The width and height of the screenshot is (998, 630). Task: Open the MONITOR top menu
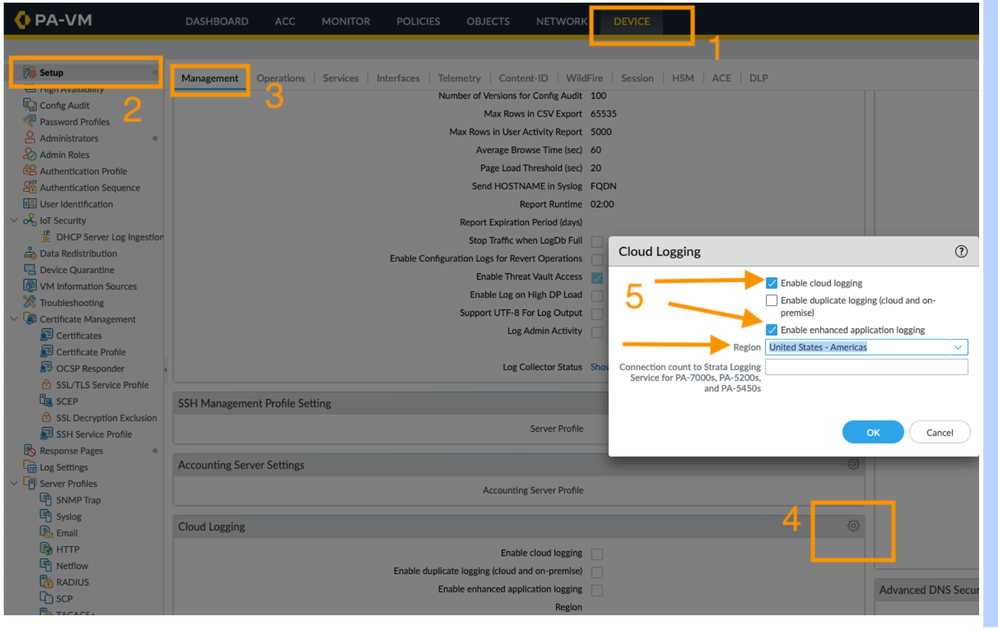pos(346,21)
